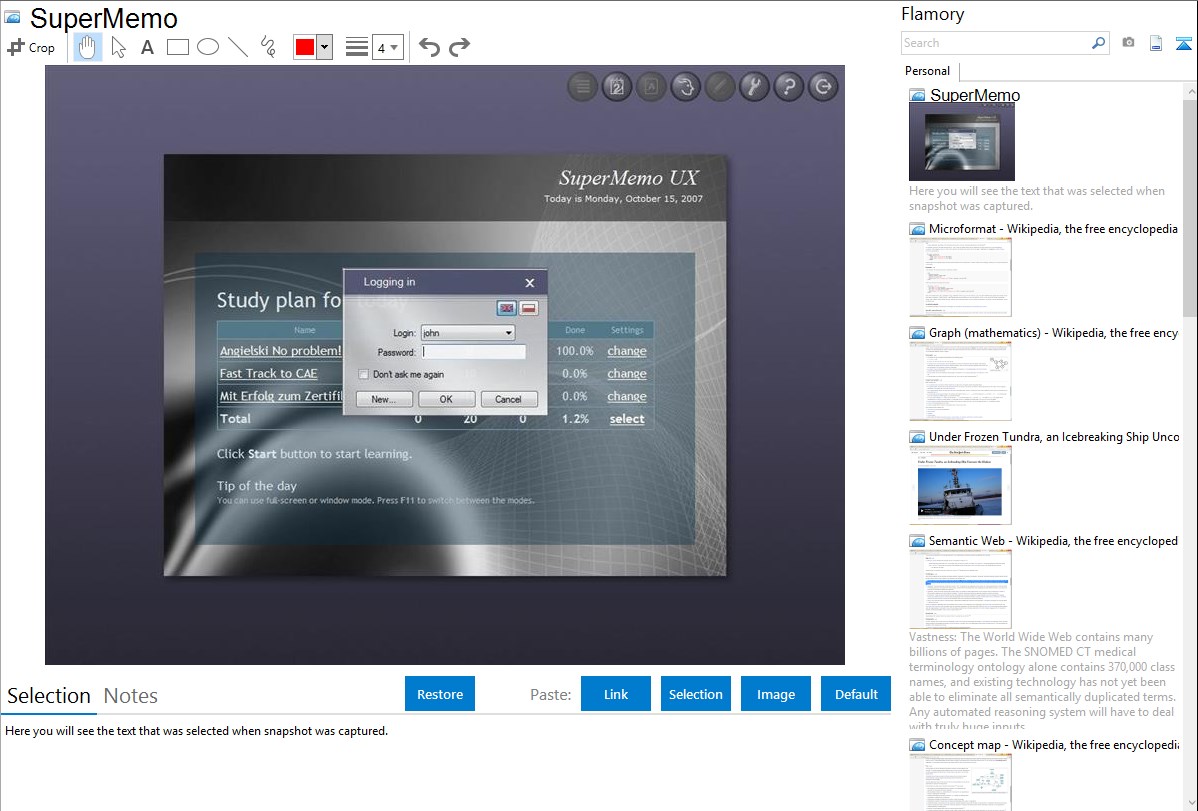
Task: Click the Restore button
Action: click(x=440, y=694)
